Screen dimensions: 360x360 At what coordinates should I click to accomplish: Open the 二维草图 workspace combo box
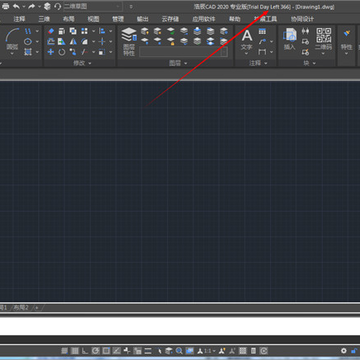92,7
